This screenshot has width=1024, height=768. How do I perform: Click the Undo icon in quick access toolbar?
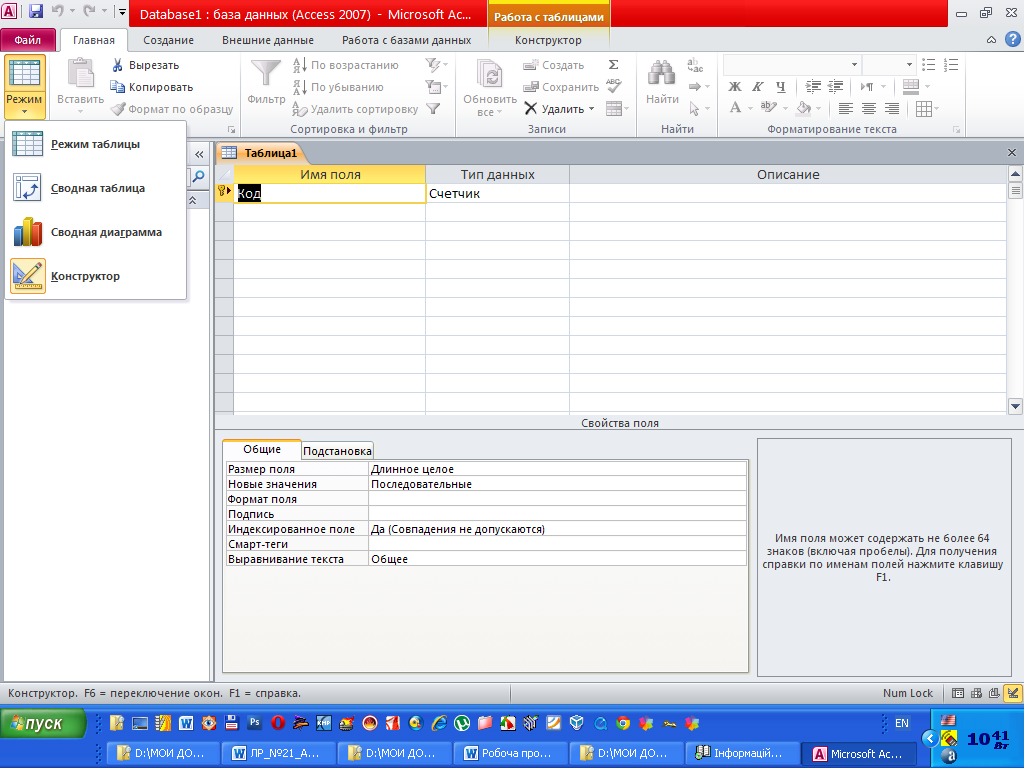click(x=57, y=11)
